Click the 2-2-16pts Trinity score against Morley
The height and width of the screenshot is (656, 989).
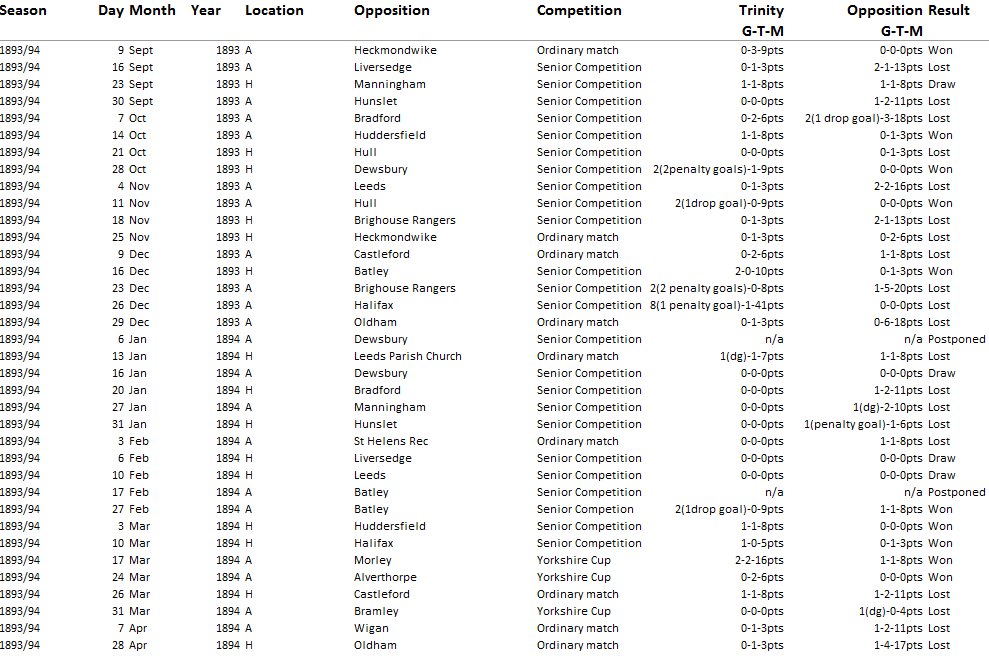pos(759,561)
